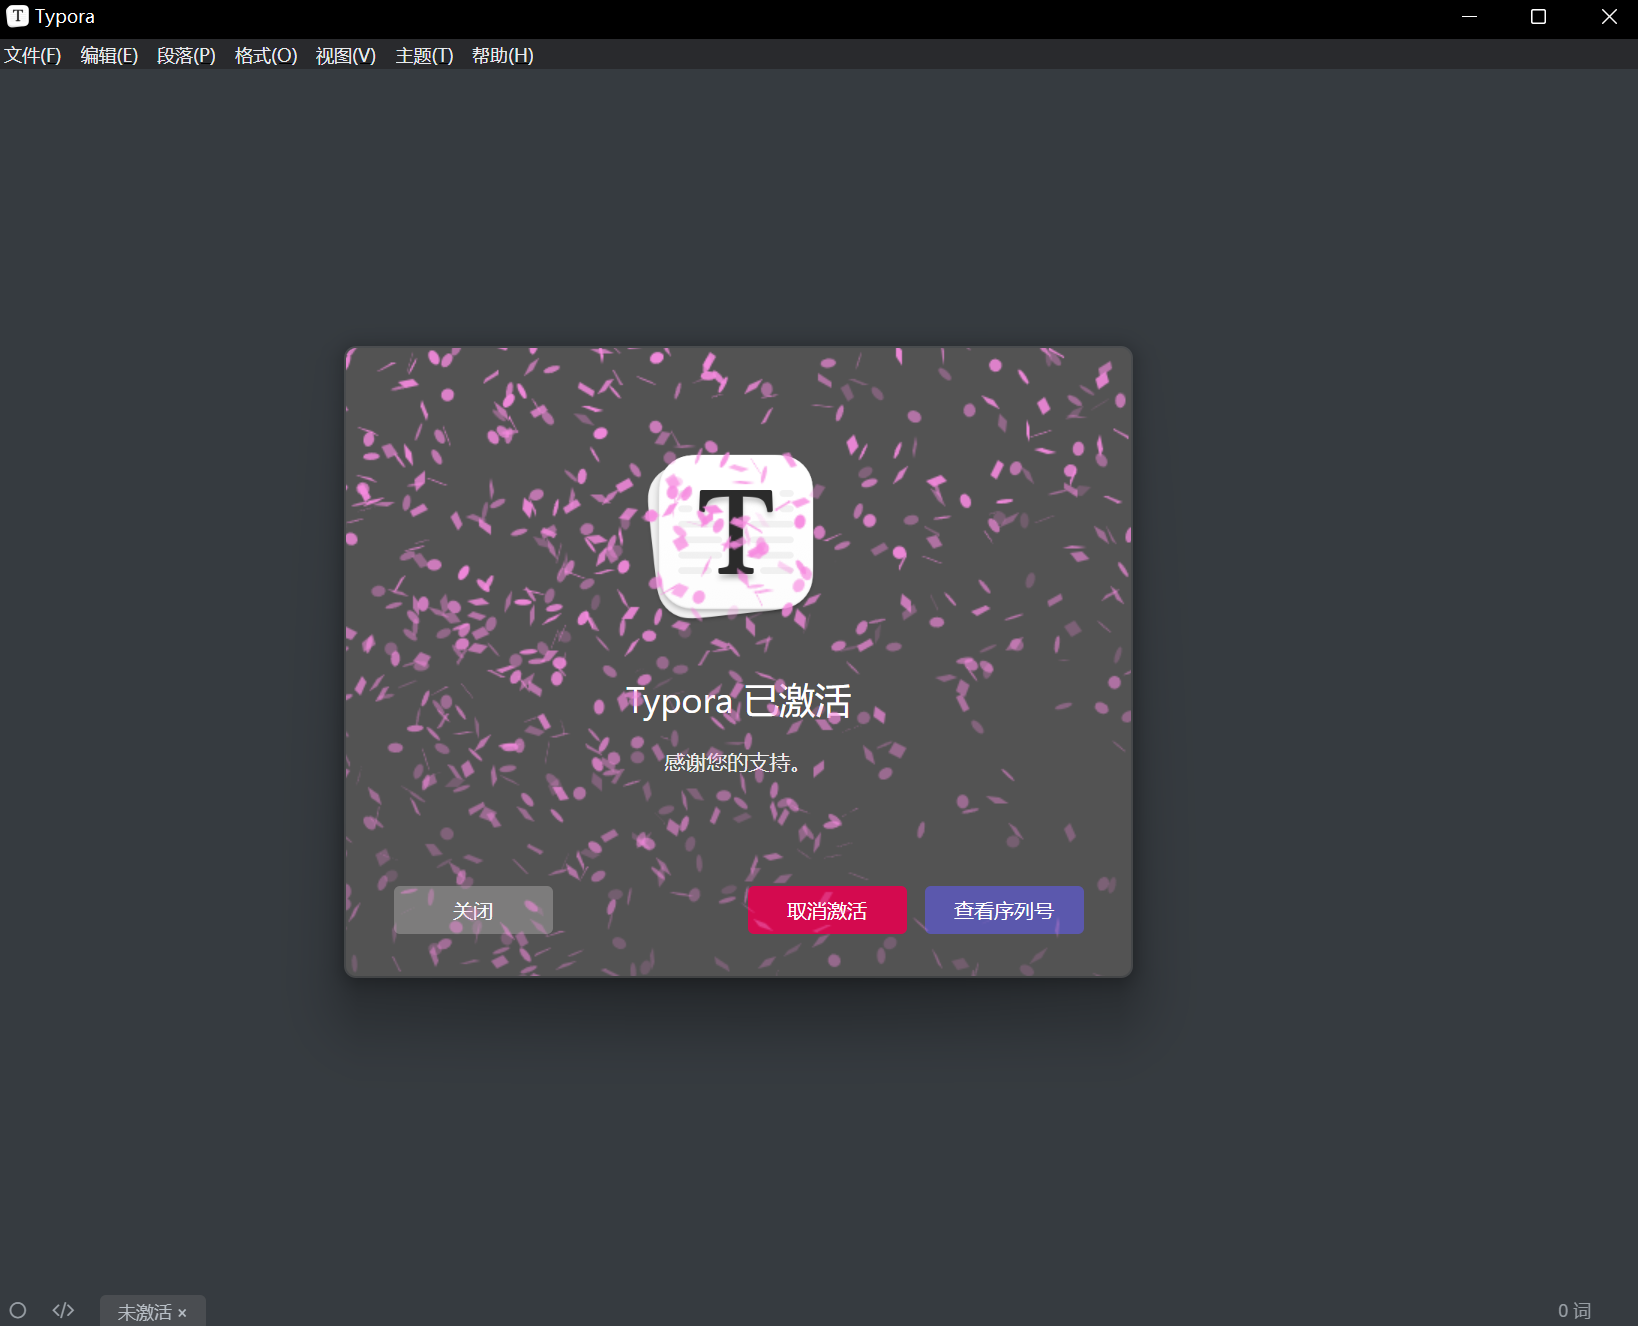Click the Typora app icon in title bar
Viewport: 1638px width, 1326px height.
(x=17, y=16)
